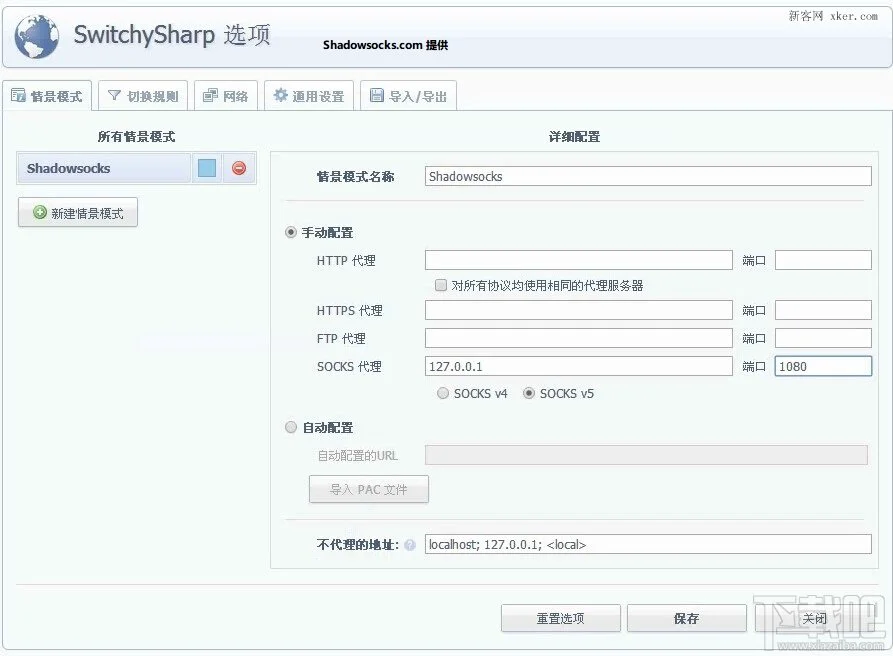893x656 pixels.
Task: Open the 网络 tab
Action: click(226, 96)
